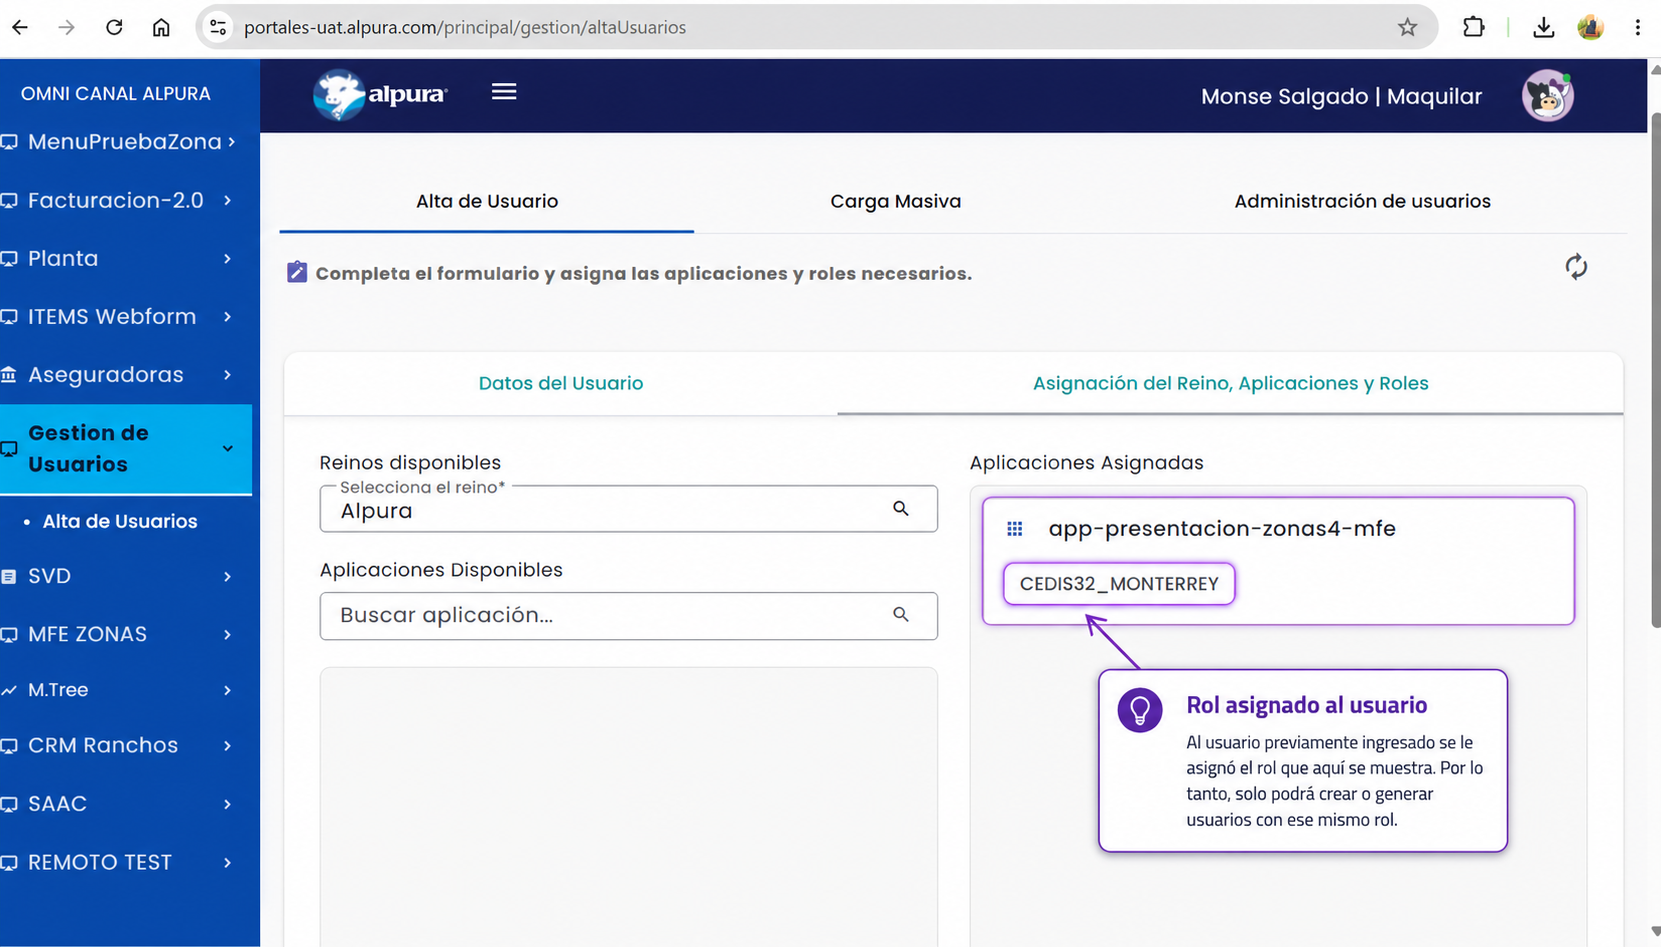Click the browser forward arrow
The image size is (1661, 947).
67,27
